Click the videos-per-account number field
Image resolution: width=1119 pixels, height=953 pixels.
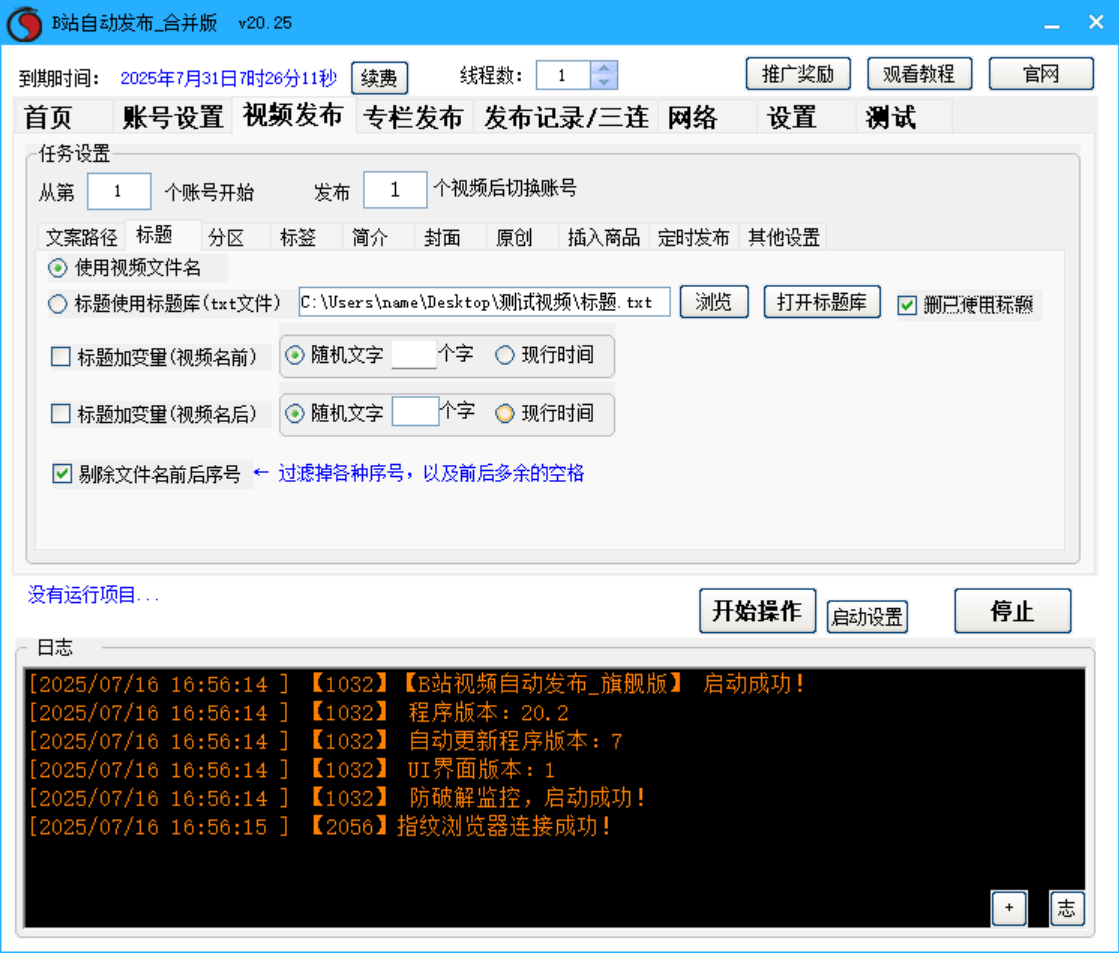pos(395,190)
